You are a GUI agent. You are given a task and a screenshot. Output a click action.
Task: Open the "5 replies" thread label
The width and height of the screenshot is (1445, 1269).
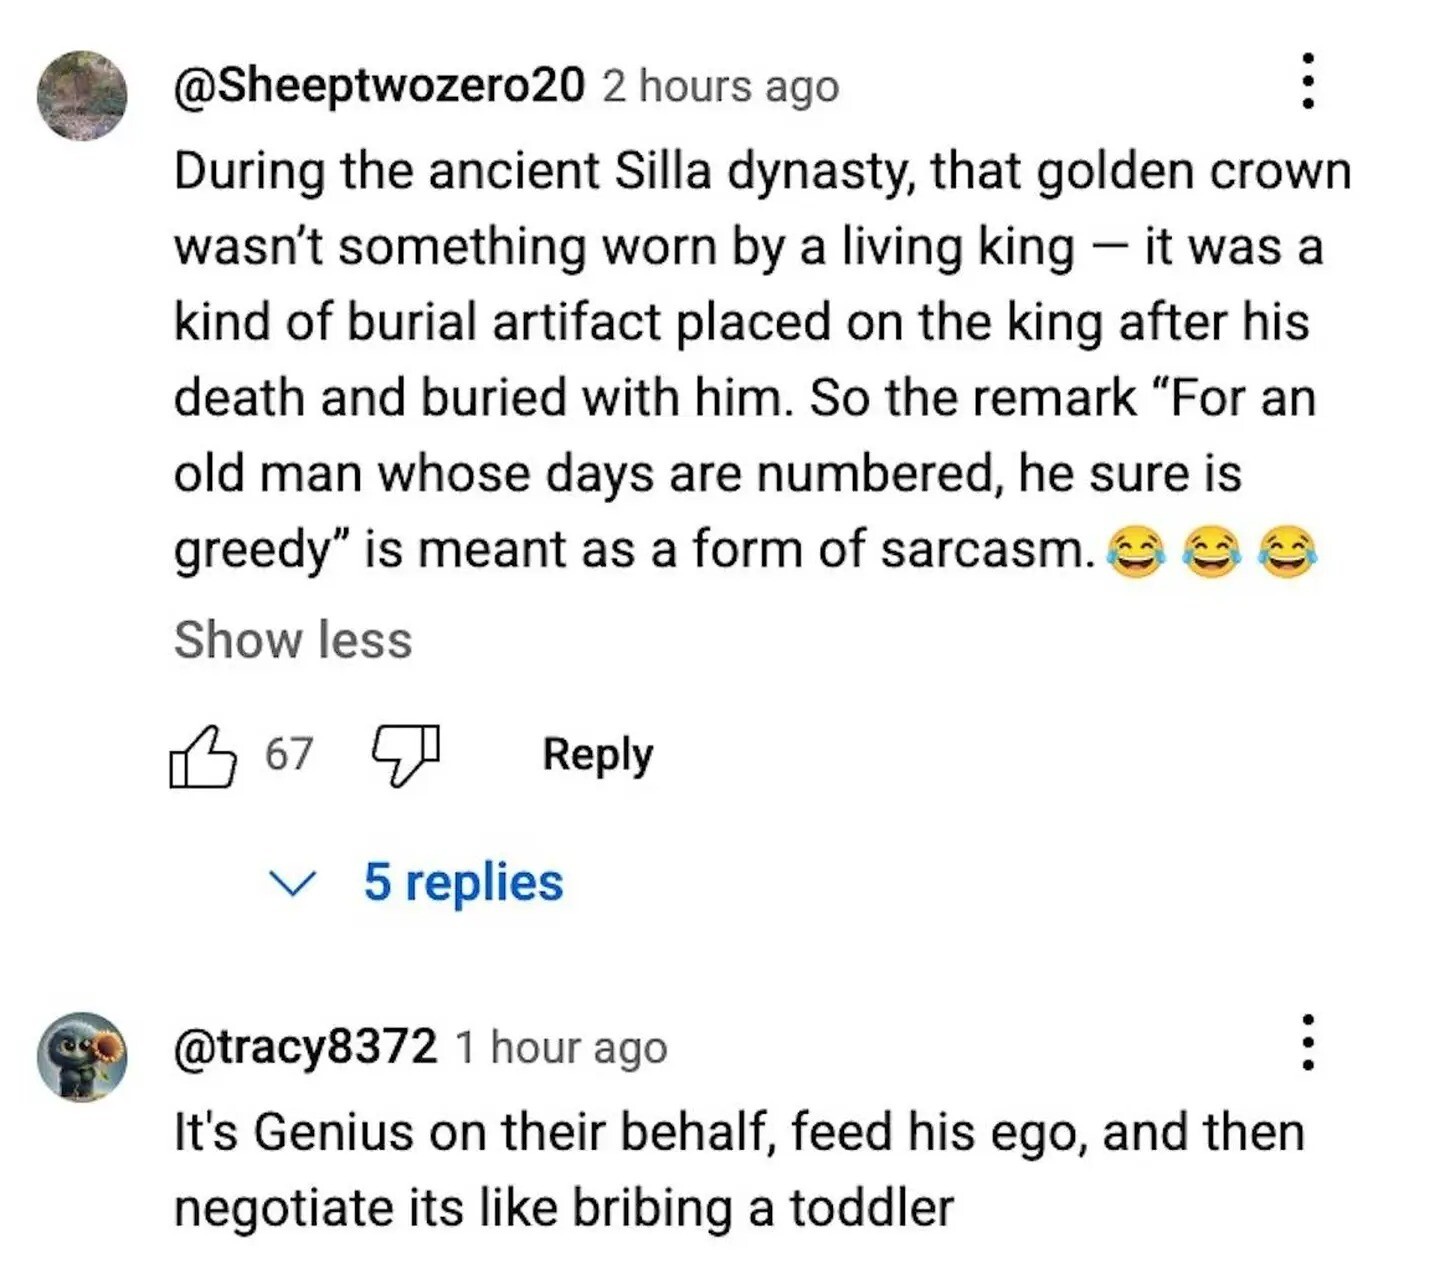click(x=463, y=883)
